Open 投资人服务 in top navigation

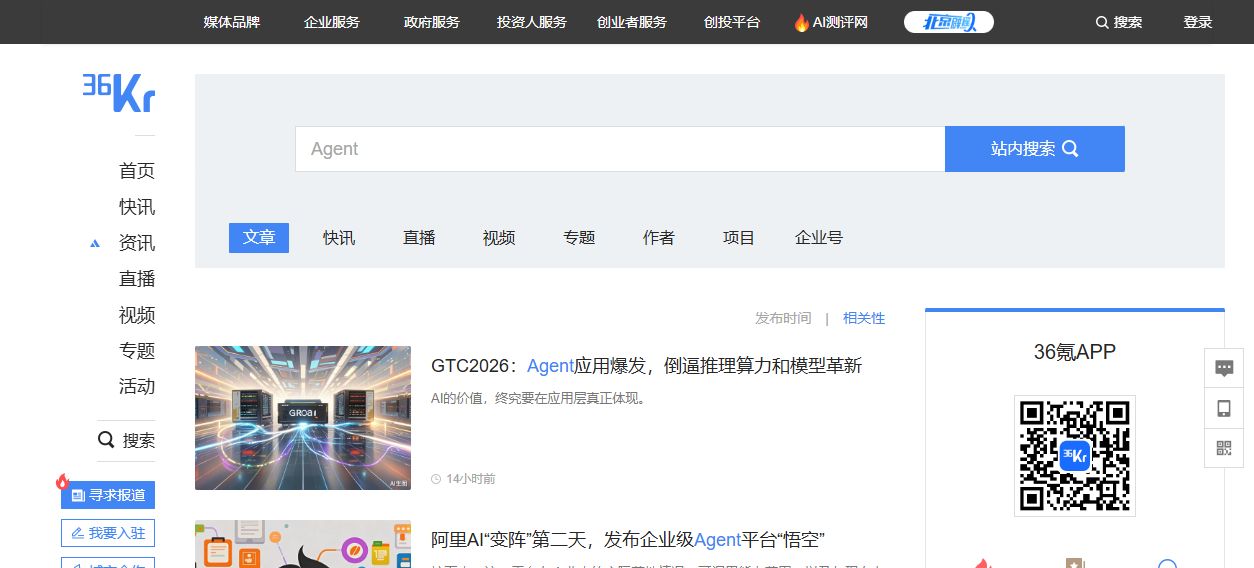click(x=532, y=22)
